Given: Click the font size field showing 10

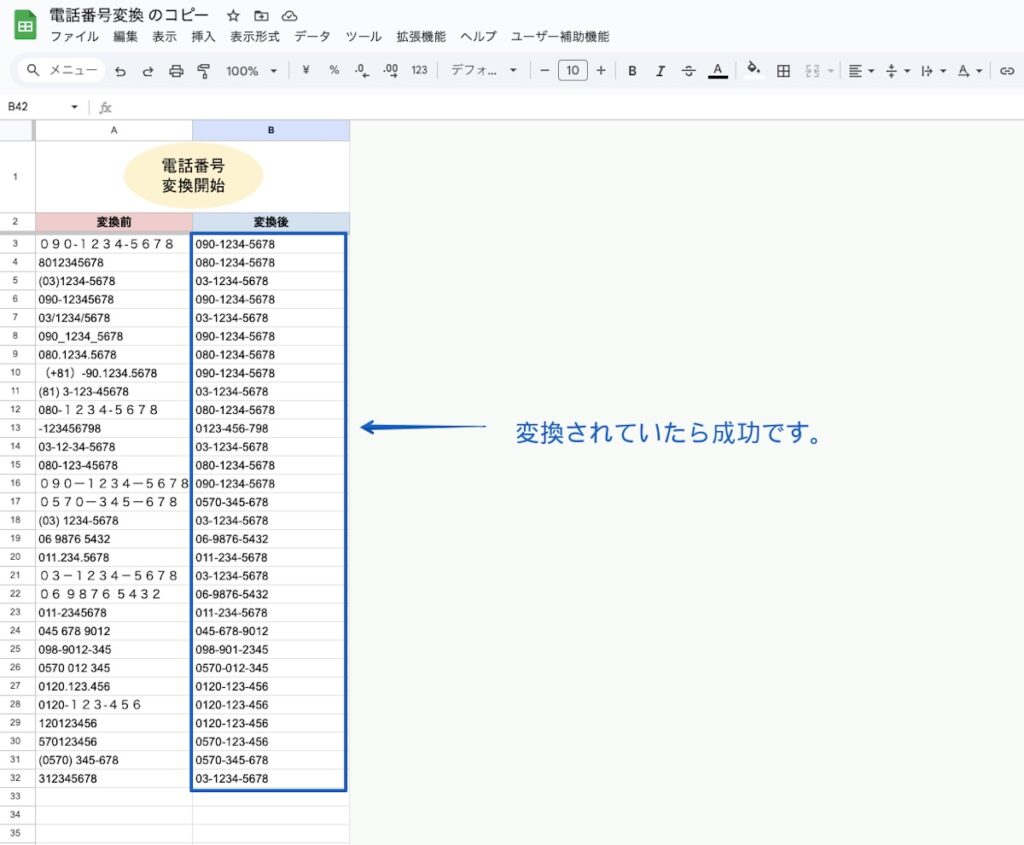Looking at the screenshot, I should (x=573, y=70).
